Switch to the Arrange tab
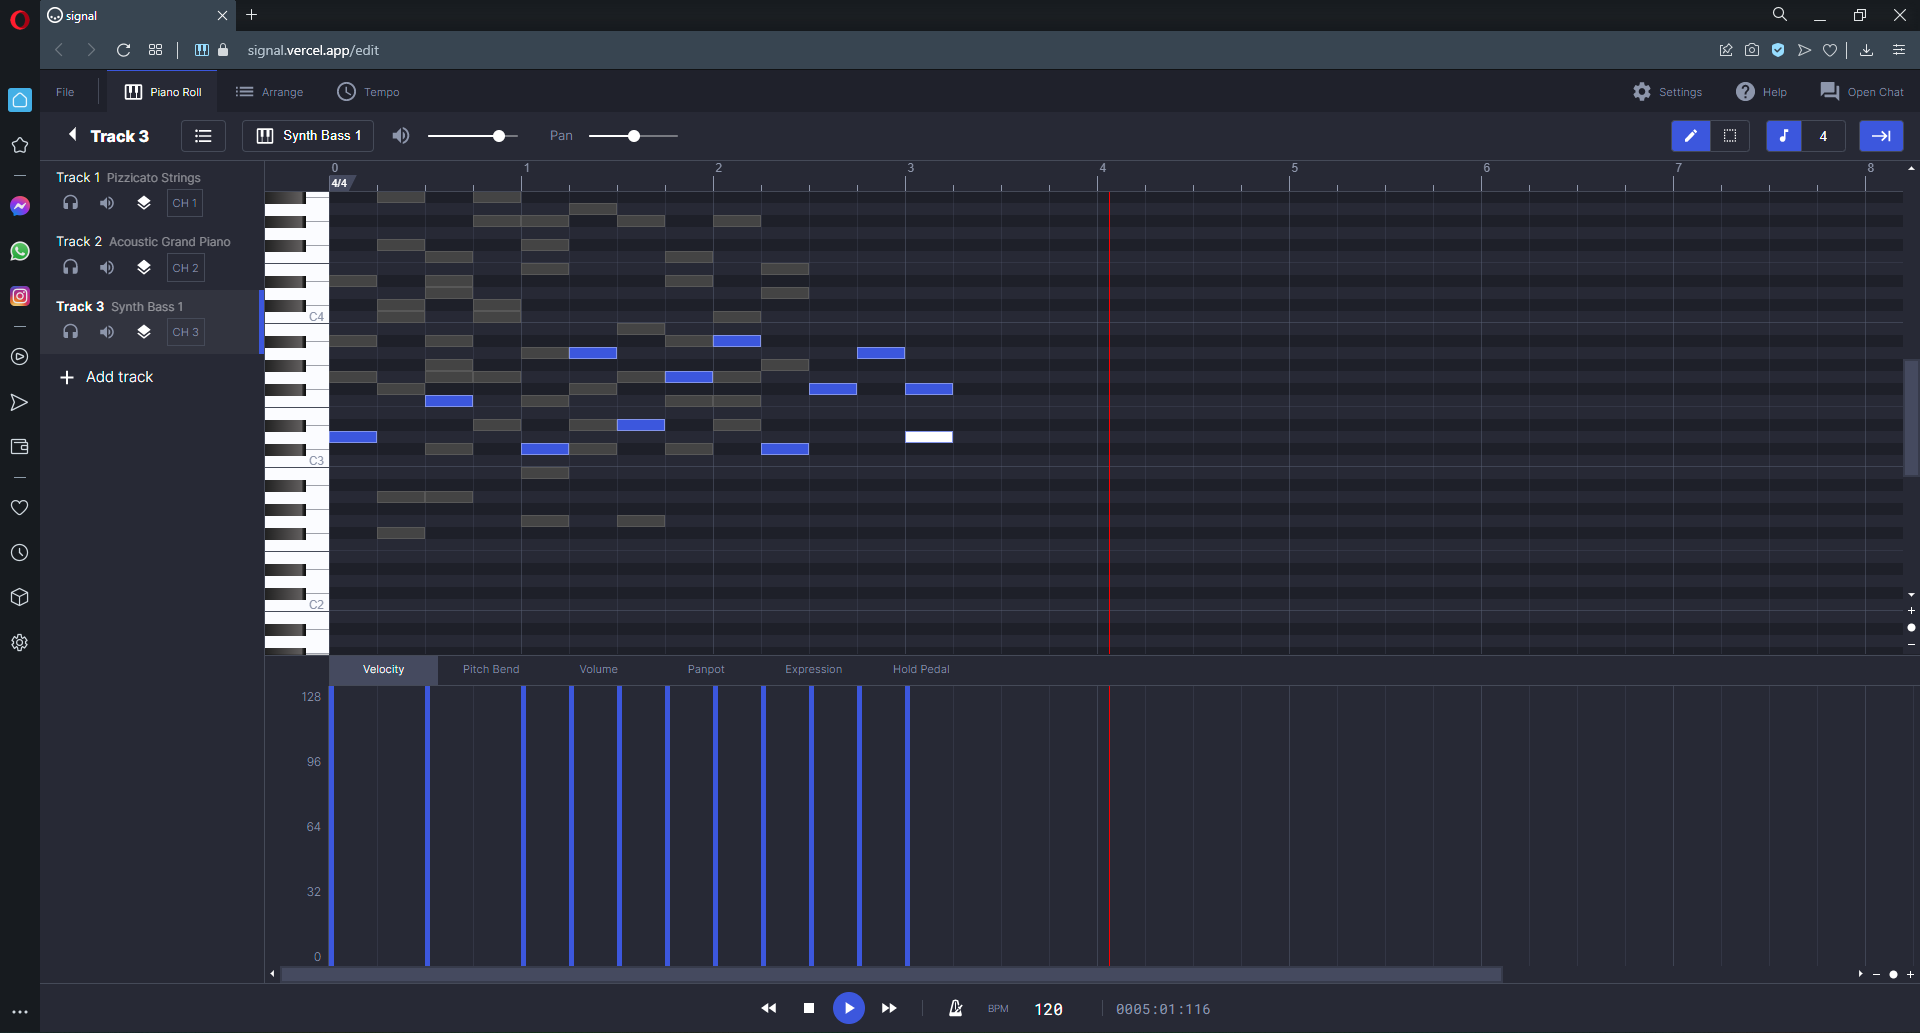This screenshot has width=1920, height=1033. click(269, 91)
